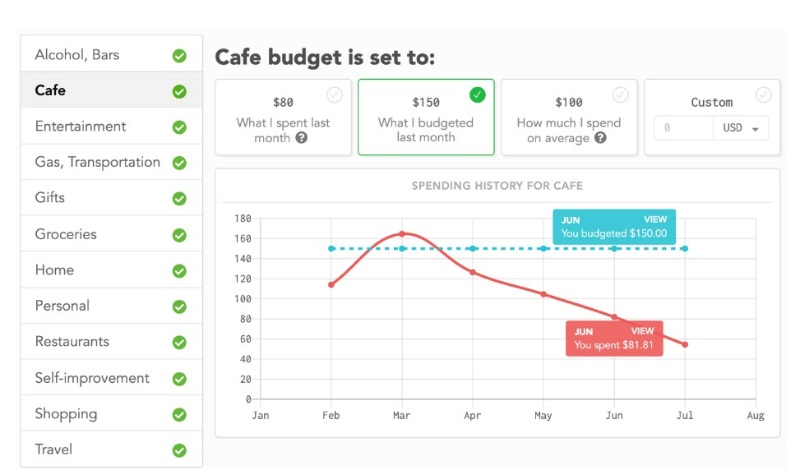Click the green checkmark next to Alcohol, Bars
This screenshot has width=800, height=470.
[x=179, y=55]
